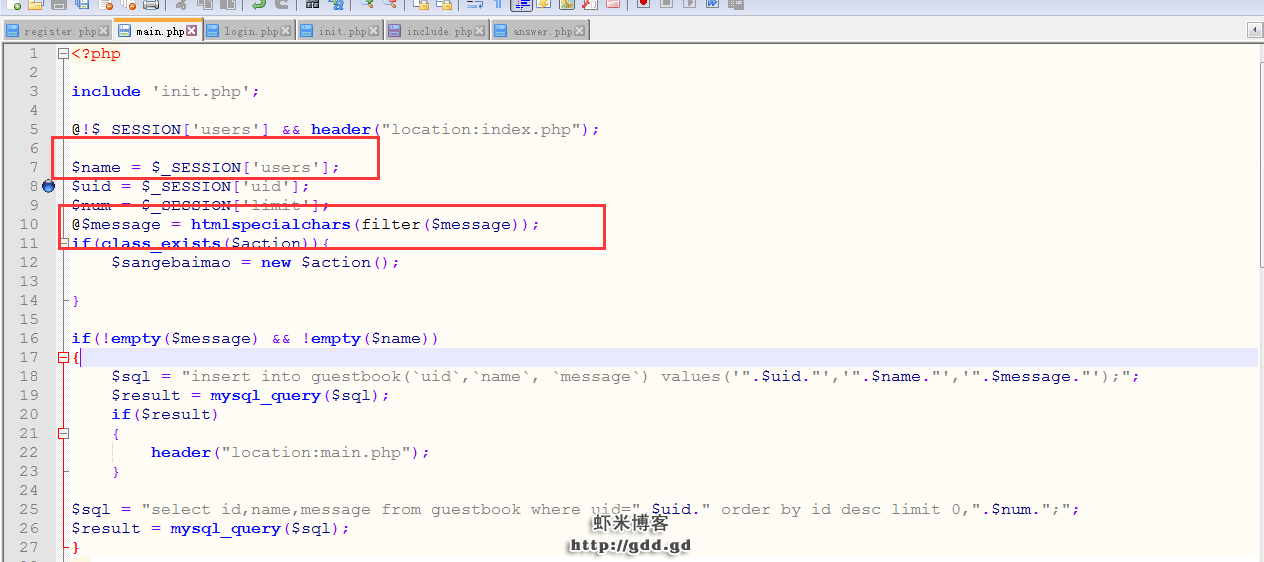This screenshot has width=1264, height=562.
Task: Collapse the fold marker at line 1
Action: click(64, 54)
